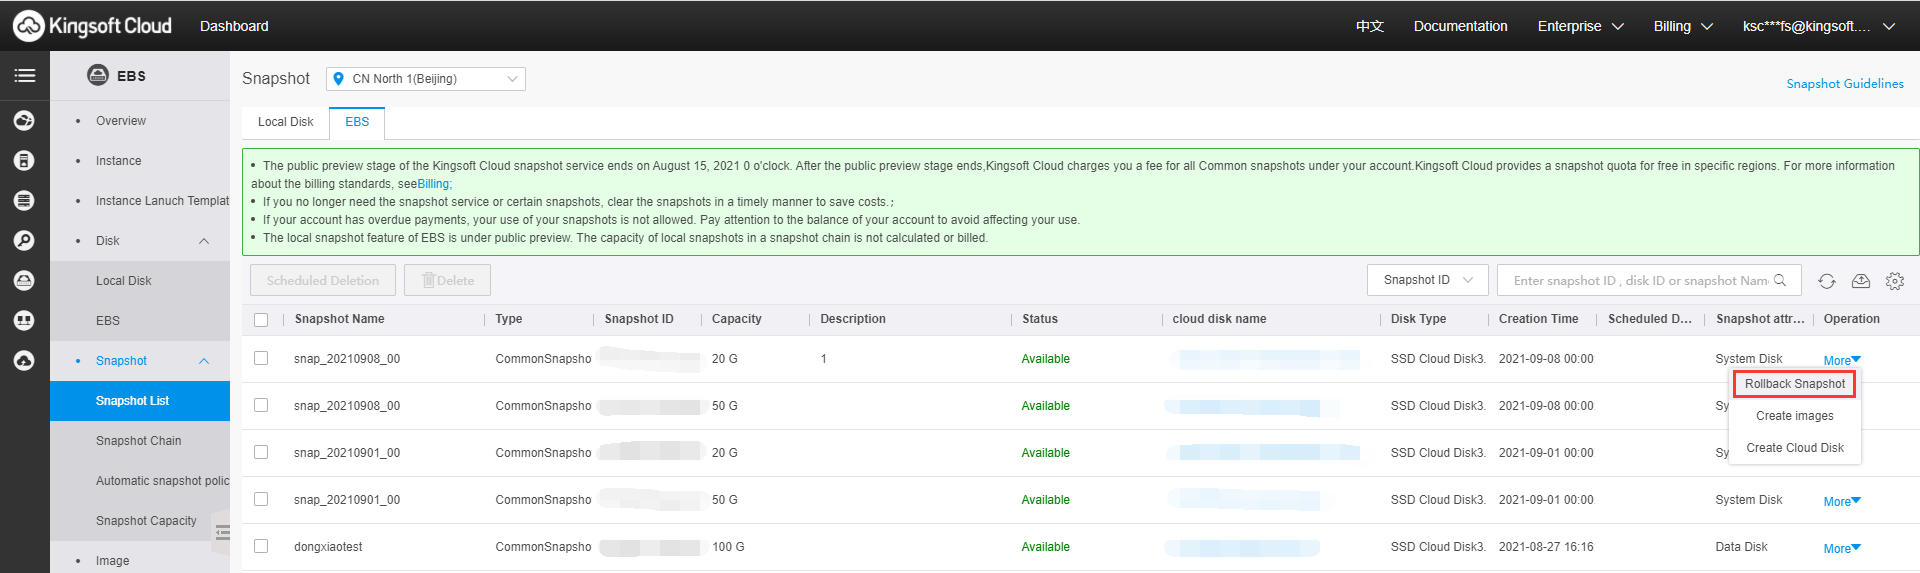Open the Billing link in the green notice
Viewport: 1920px width, 573px height.
433,184
